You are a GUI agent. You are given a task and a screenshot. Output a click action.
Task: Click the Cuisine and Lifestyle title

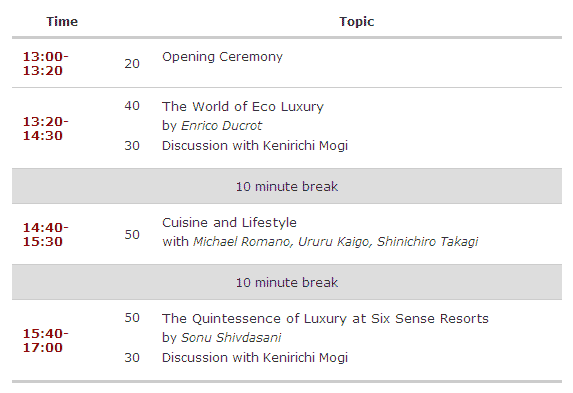(x=229, y=223)
